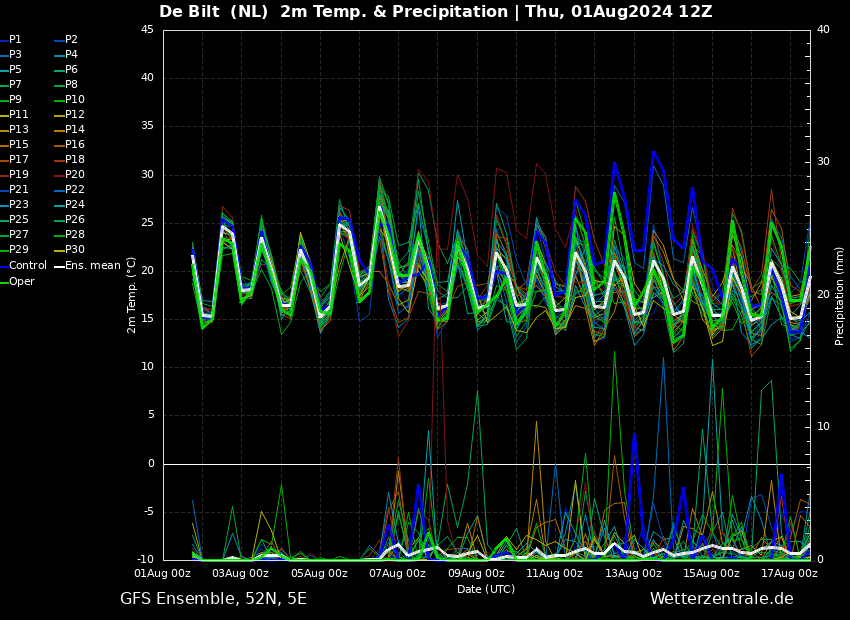
Task: Click the 13Aug 00z date tick
Action: coord(633,573)
